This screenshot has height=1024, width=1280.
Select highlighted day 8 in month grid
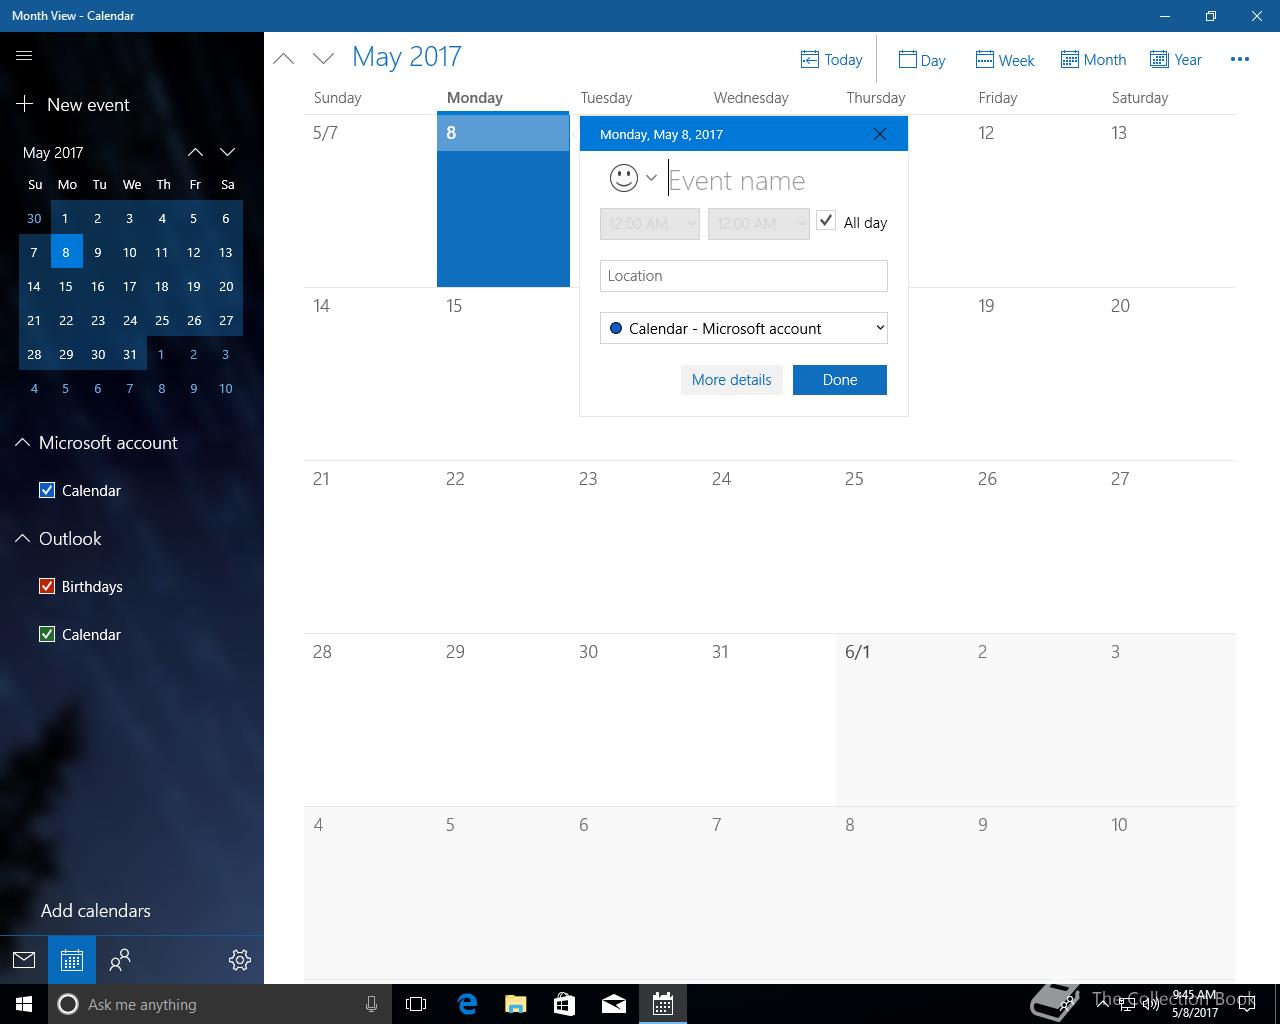coord(503,200)
